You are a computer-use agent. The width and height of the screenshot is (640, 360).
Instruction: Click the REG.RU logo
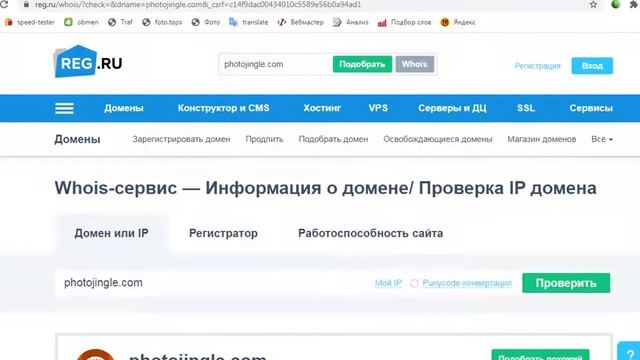89,62
